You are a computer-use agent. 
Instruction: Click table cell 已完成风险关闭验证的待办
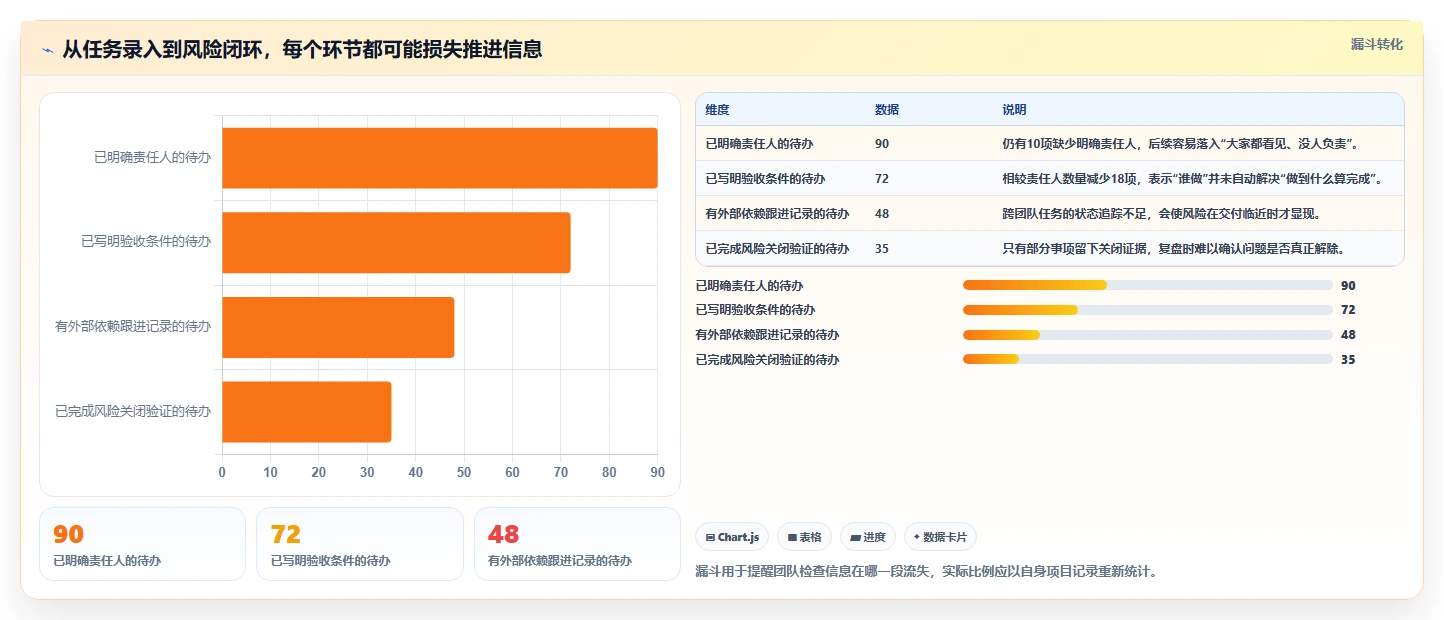pyautogui.click(x=777, y=249)
